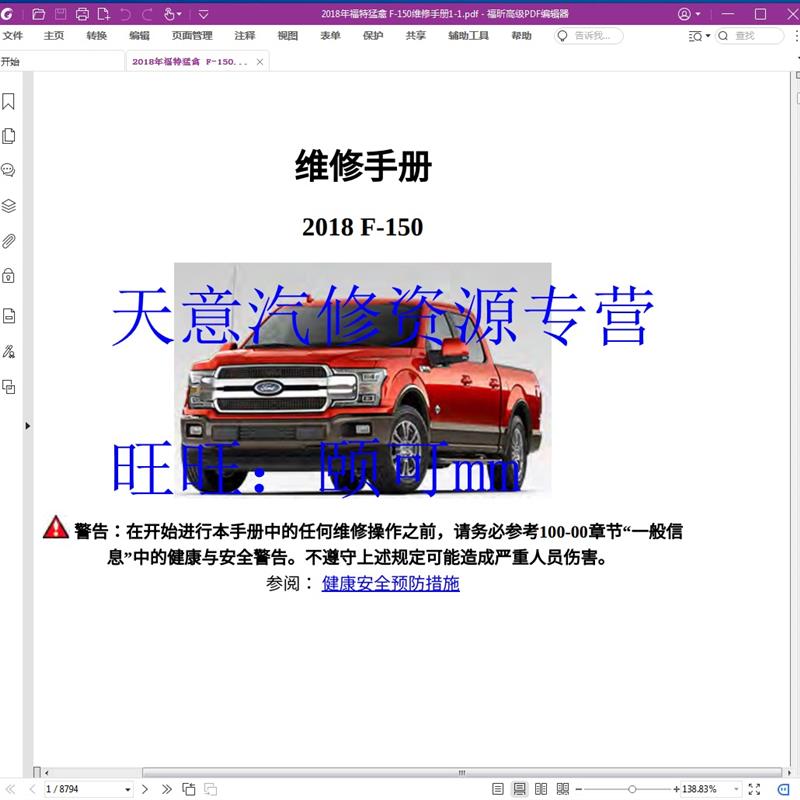Click the 查找 find text field
The height and width of the screenshot is (800, 800).
[749, 36]
